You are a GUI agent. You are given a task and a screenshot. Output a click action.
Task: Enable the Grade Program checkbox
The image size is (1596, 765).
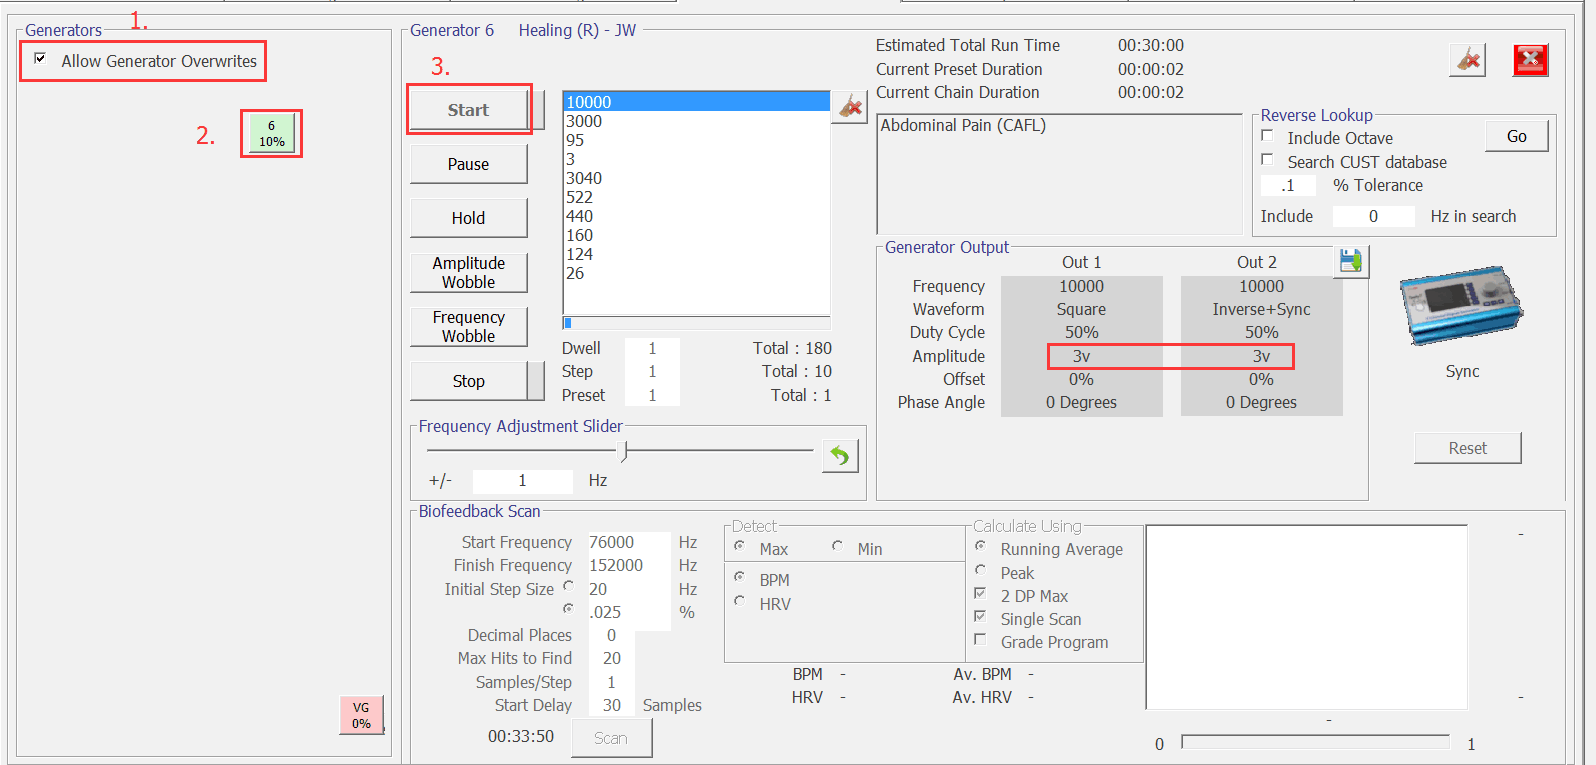pyautogui.click(x=980, y=640)
